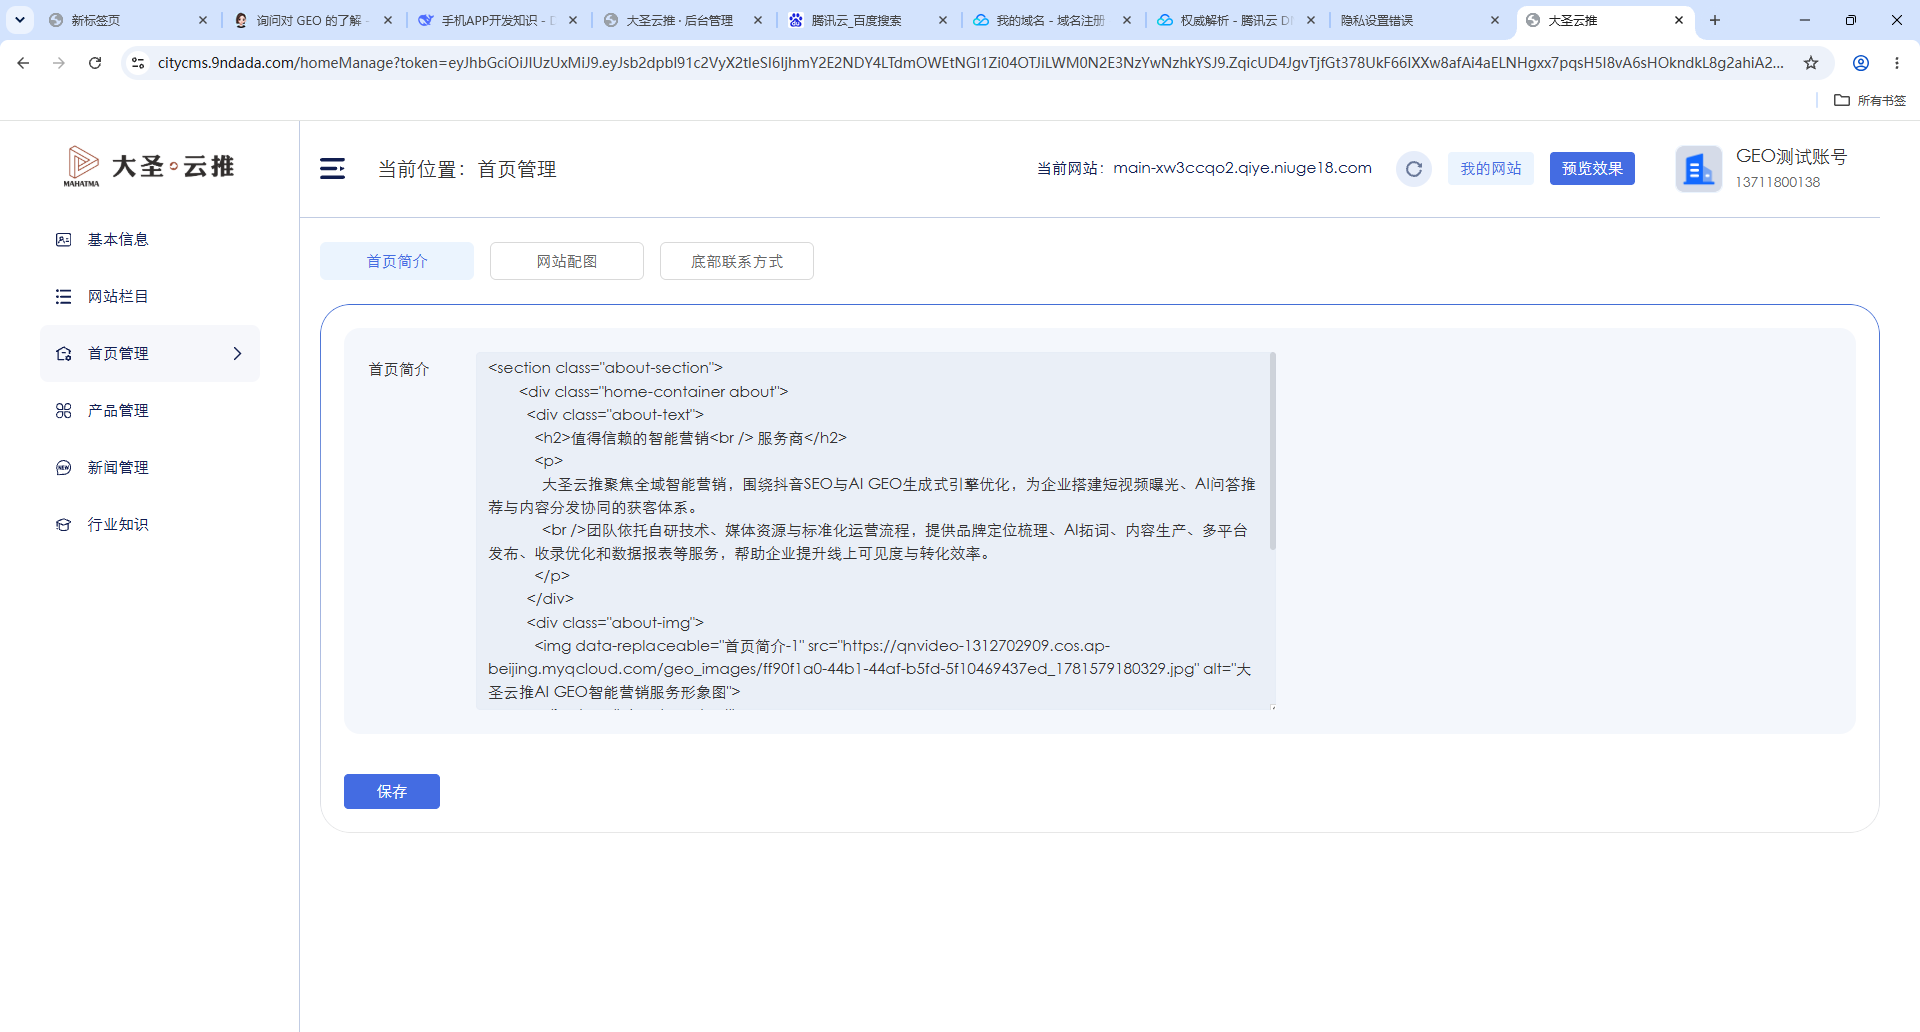Switch to the 网站配图 tab
The width and height of the screenshot is (1920, 1032).
(x=567, y=261)
